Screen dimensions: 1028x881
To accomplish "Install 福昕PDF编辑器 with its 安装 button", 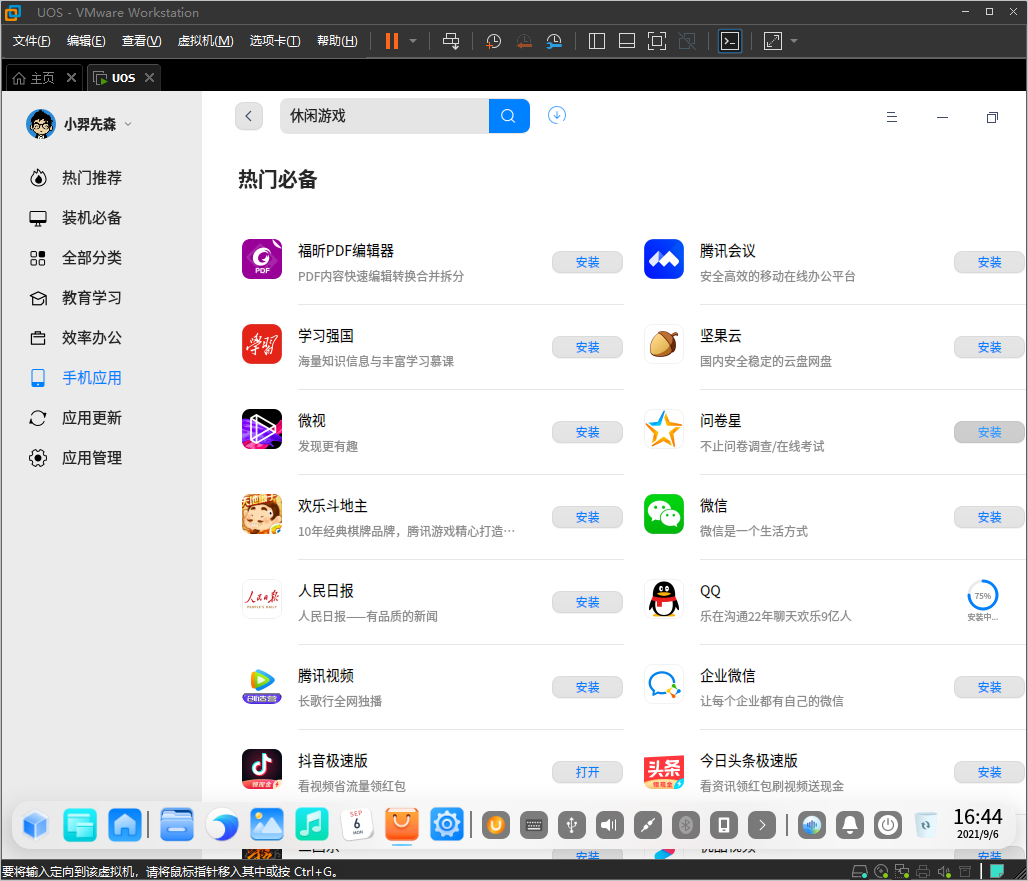I will point(587,262).
